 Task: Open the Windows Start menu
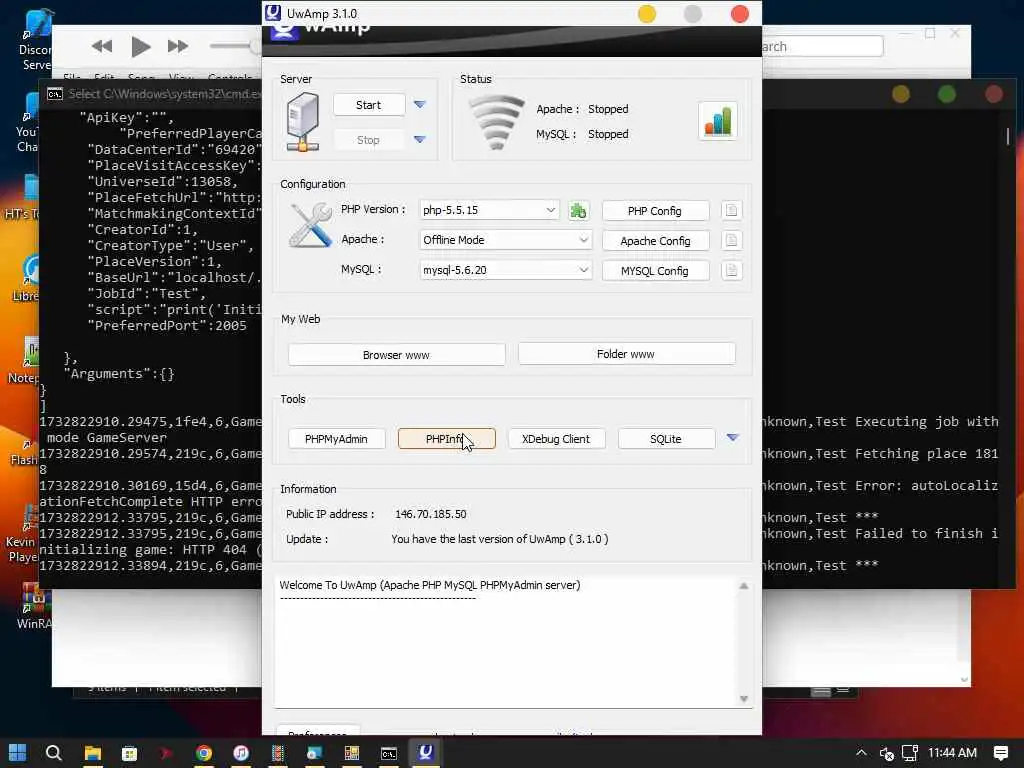coord(18,753)
